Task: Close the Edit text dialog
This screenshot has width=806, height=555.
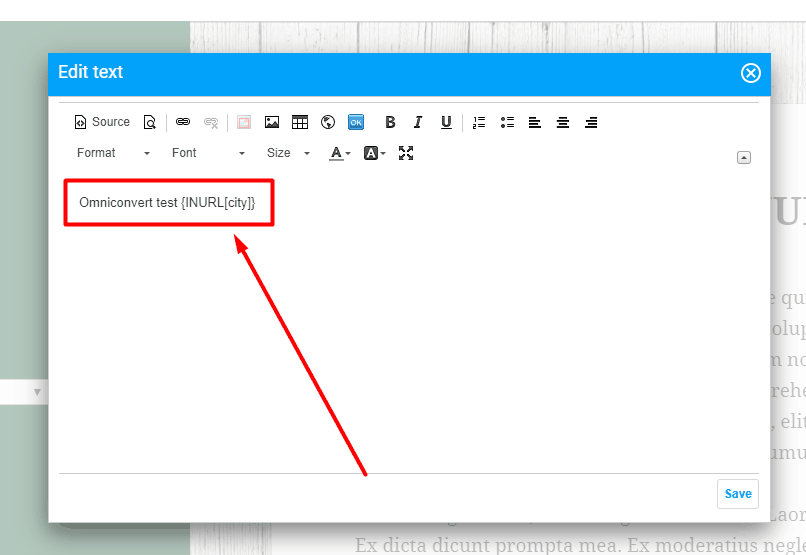Action: click(x=750, y=73)
